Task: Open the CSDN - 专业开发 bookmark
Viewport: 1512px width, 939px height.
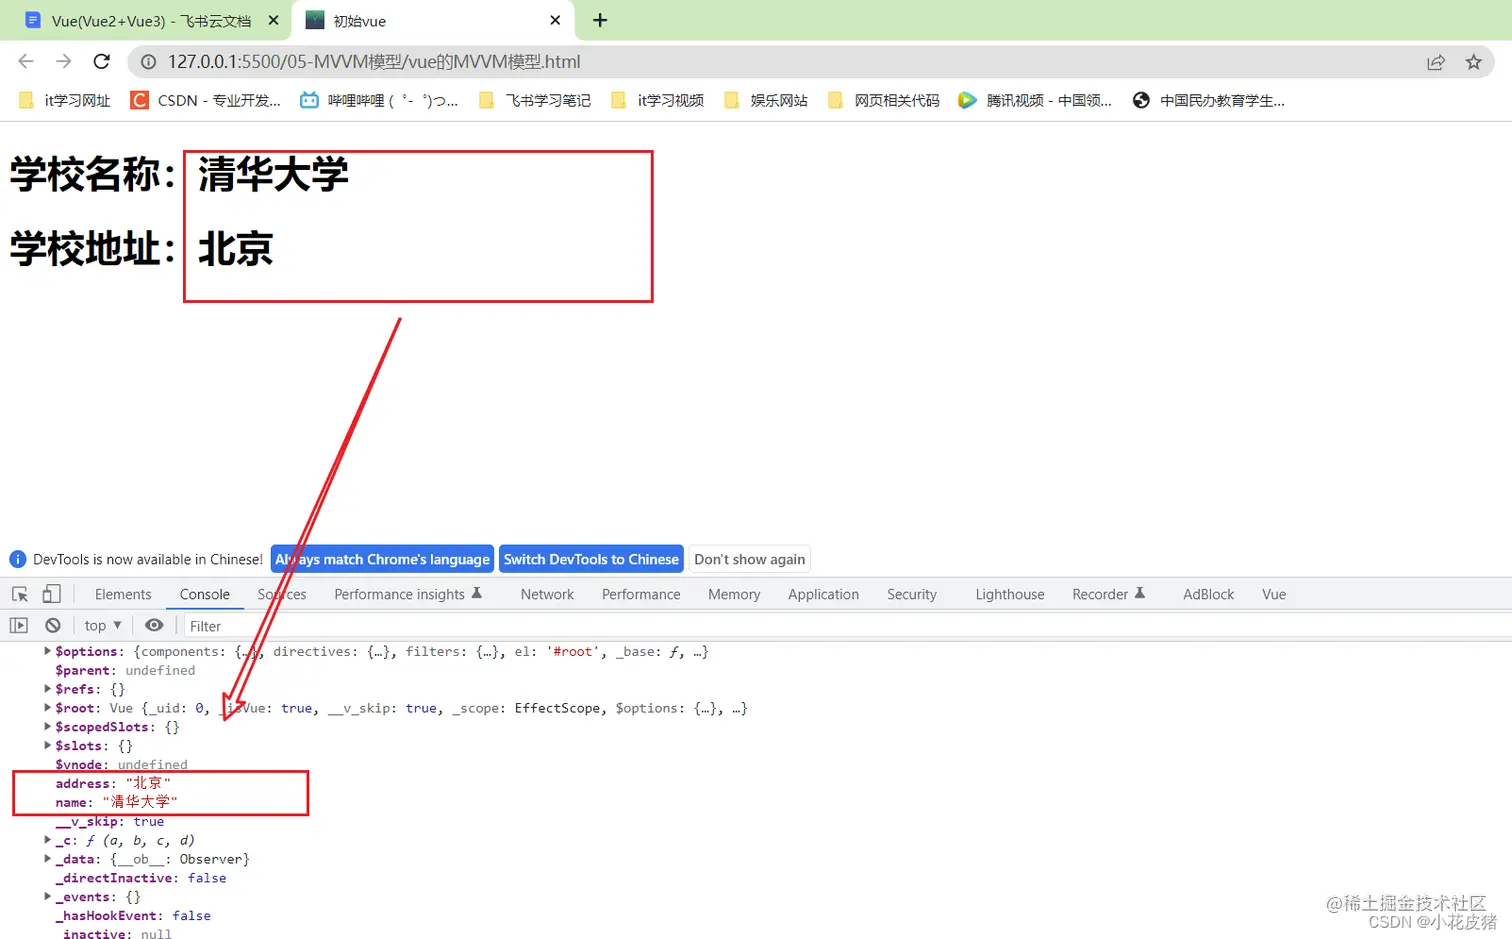Action: click(x=206, y=100)
